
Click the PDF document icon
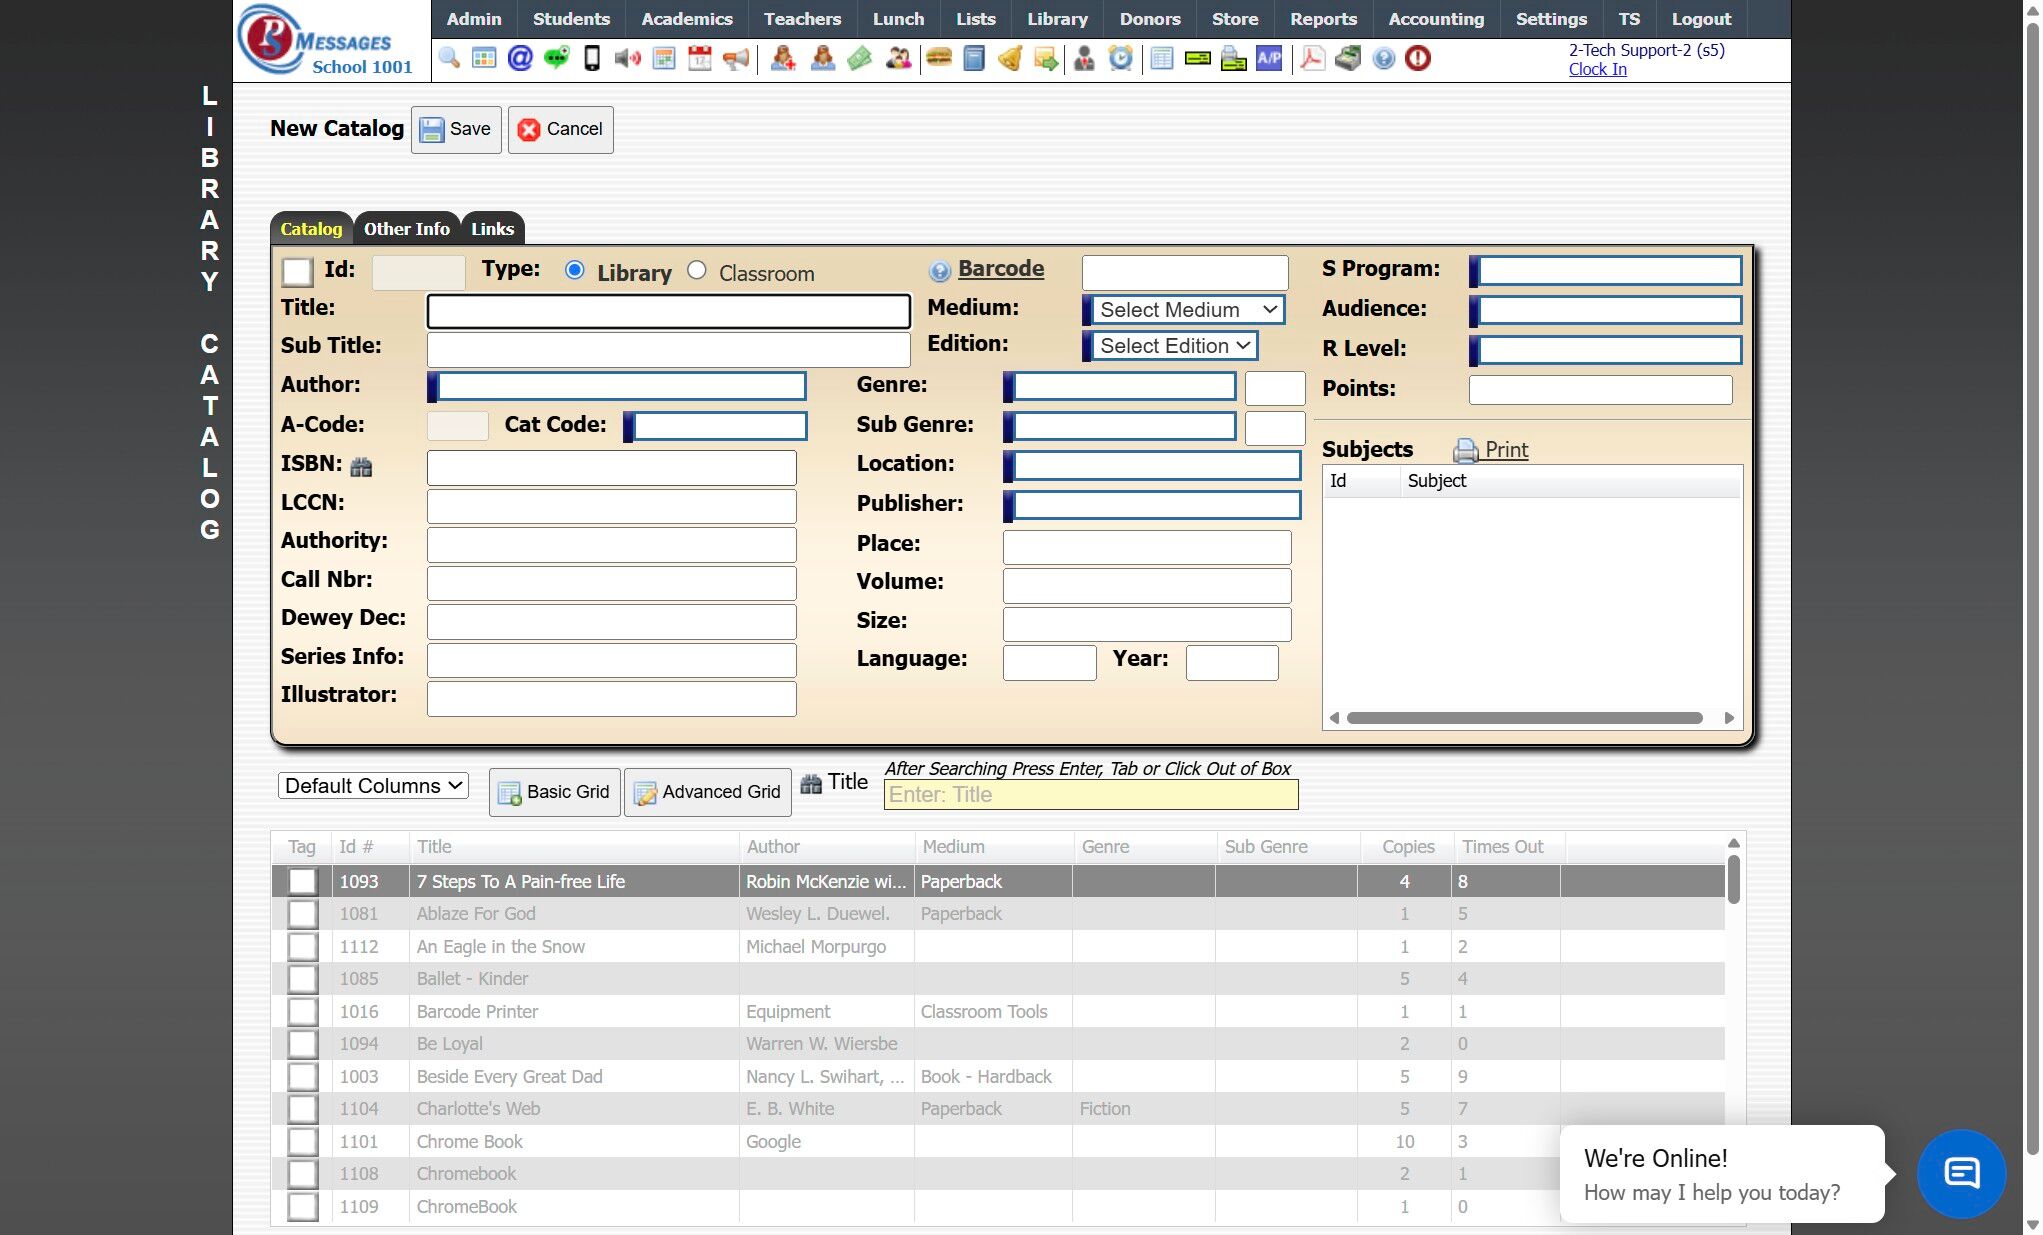point(1312,58)
